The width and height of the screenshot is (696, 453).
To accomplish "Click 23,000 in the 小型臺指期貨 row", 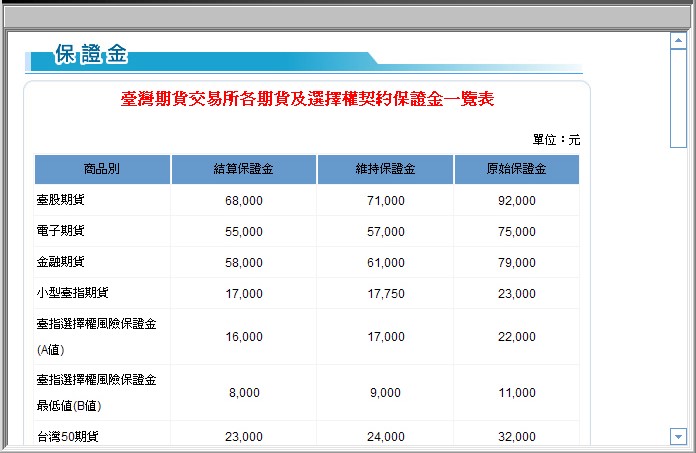I will point(517,294).
